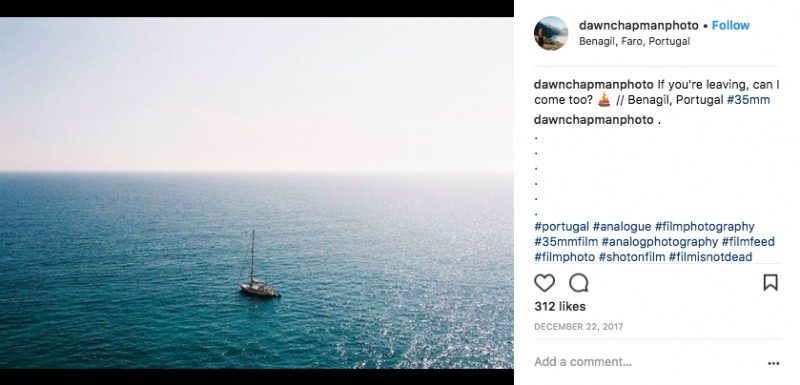Image resolution: width=800 pixels, height=385 pixels.
Task: Open the #analogphotography hashtag
Action: tap(660, 242)
